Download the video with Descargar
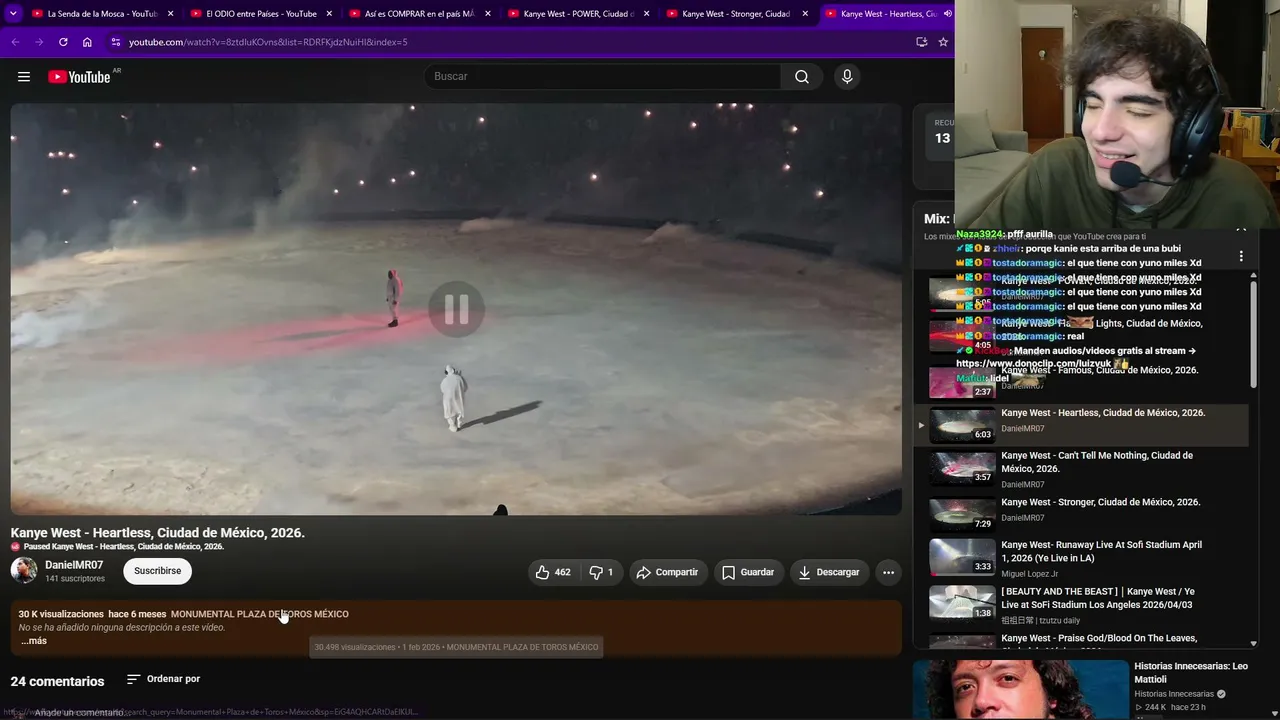Viewport: 1280px width, 720px height. [829, 572]
